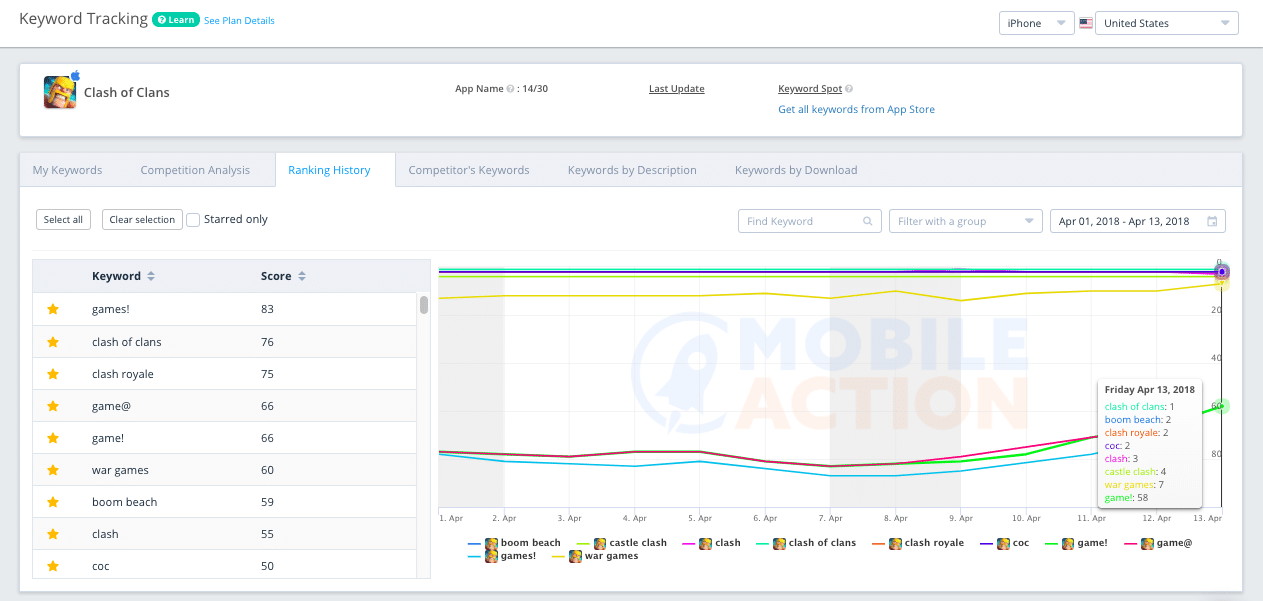Open the See Plan Details link
The image size is (1263, 601).
239,20
